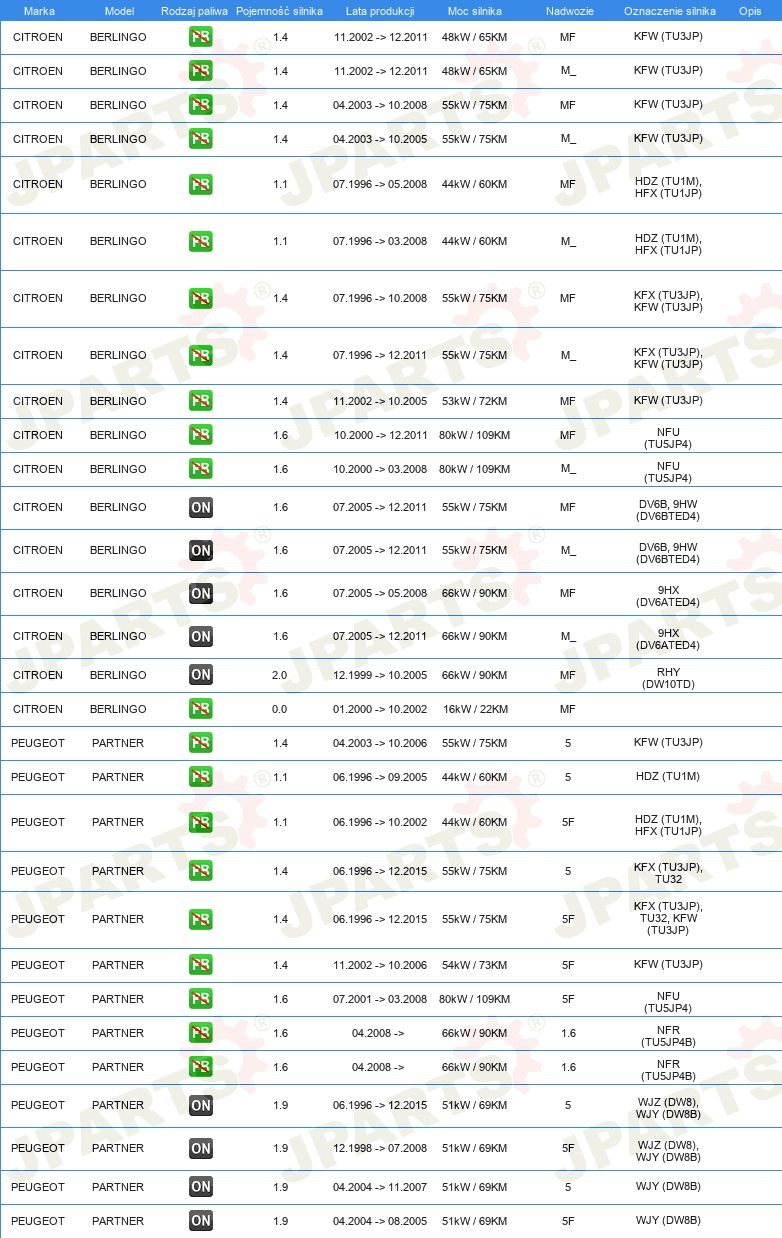782x1238 pixels.
Task: Click petrol icon in Berlingo 80kW 10.2000 -> 12.2011 row
Action: 201,435
